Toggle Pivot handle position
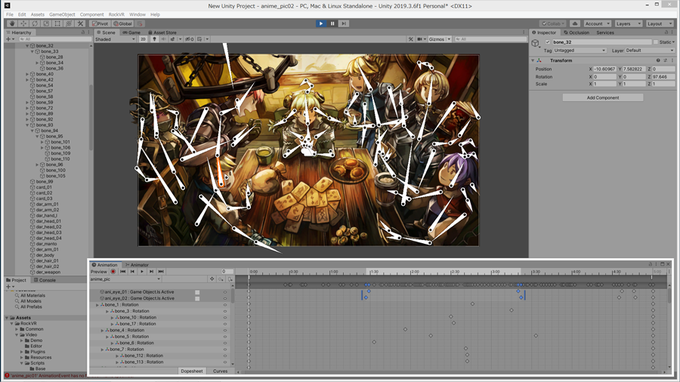This screenshot has width=680, height=382. [x=100, y=23]
